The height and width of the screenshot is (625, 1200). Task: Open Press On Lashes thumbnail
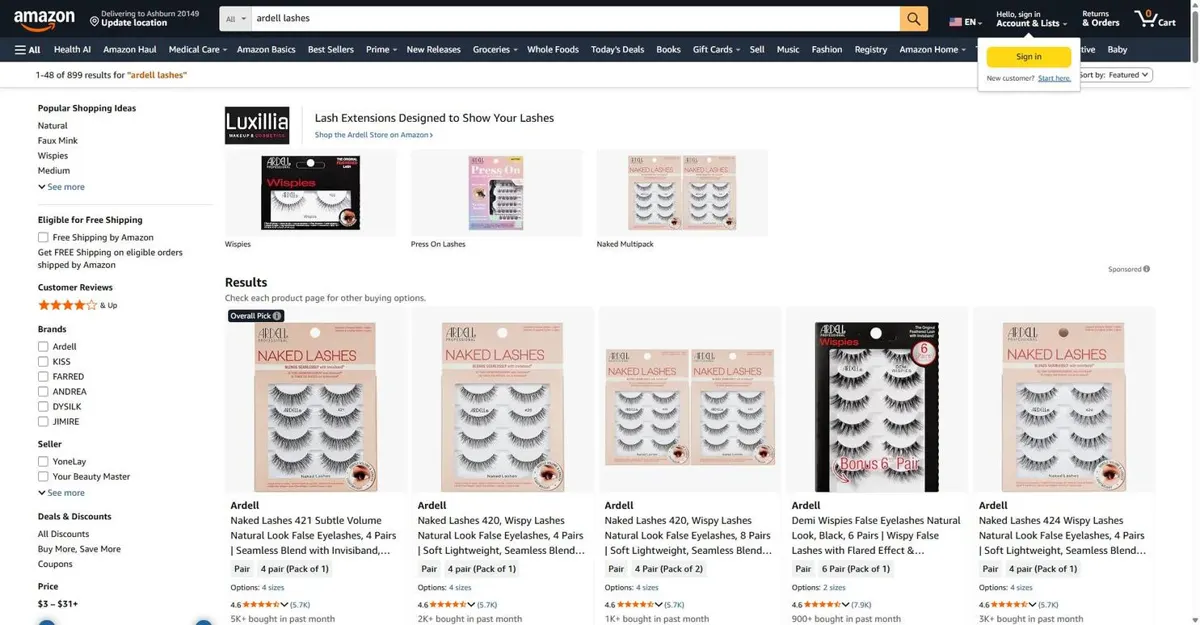point(496,193)
